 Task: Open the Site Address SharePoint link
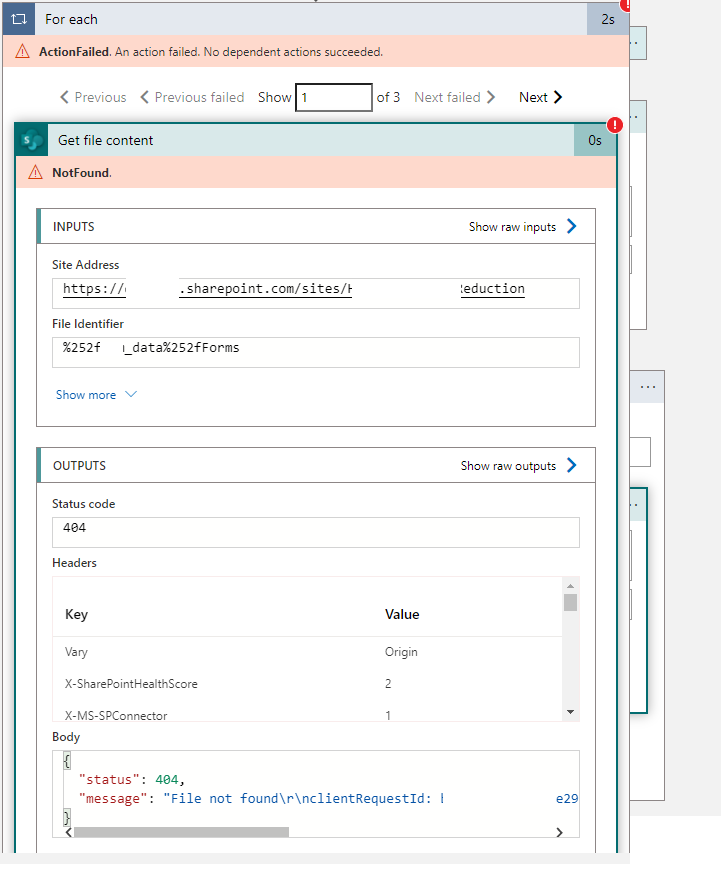coord(294,289)
